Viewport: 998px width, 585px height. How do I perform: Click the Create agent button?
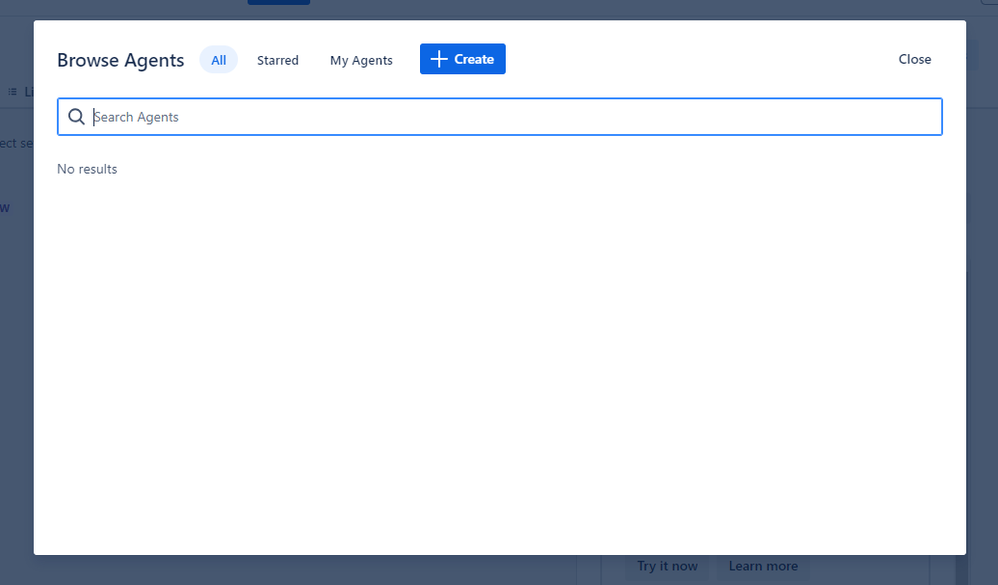463,59
